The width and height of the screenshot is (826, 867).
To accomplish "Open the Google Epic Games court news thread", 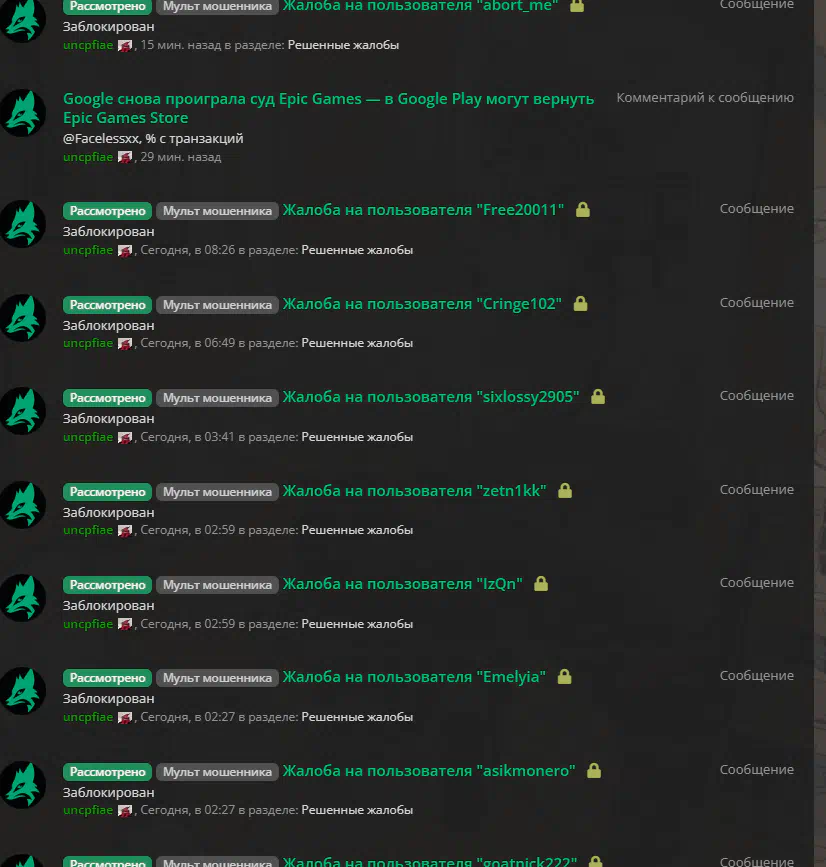I will (328, 108).
